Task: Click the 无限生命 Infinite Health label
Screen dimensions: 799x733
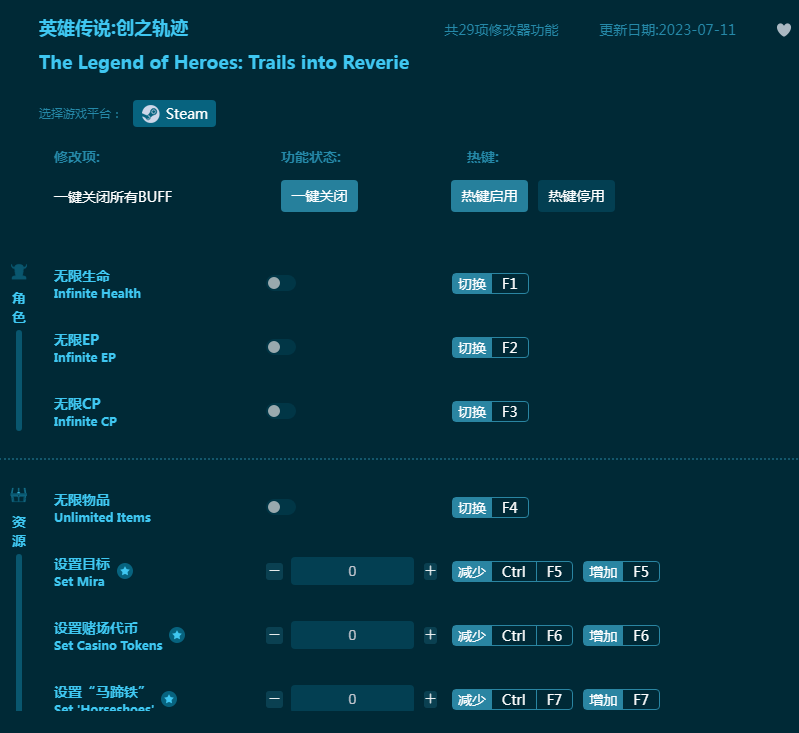Action: click(x=97, y=285)
